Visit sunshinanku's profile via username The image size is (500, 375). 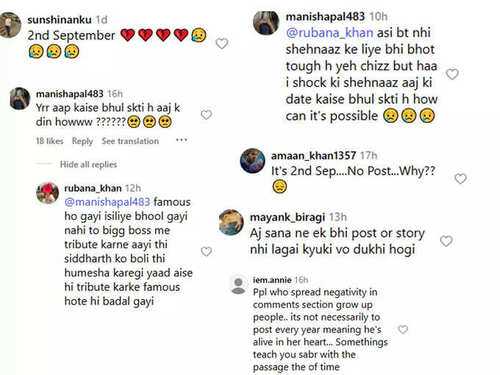(x=59, y=20)
